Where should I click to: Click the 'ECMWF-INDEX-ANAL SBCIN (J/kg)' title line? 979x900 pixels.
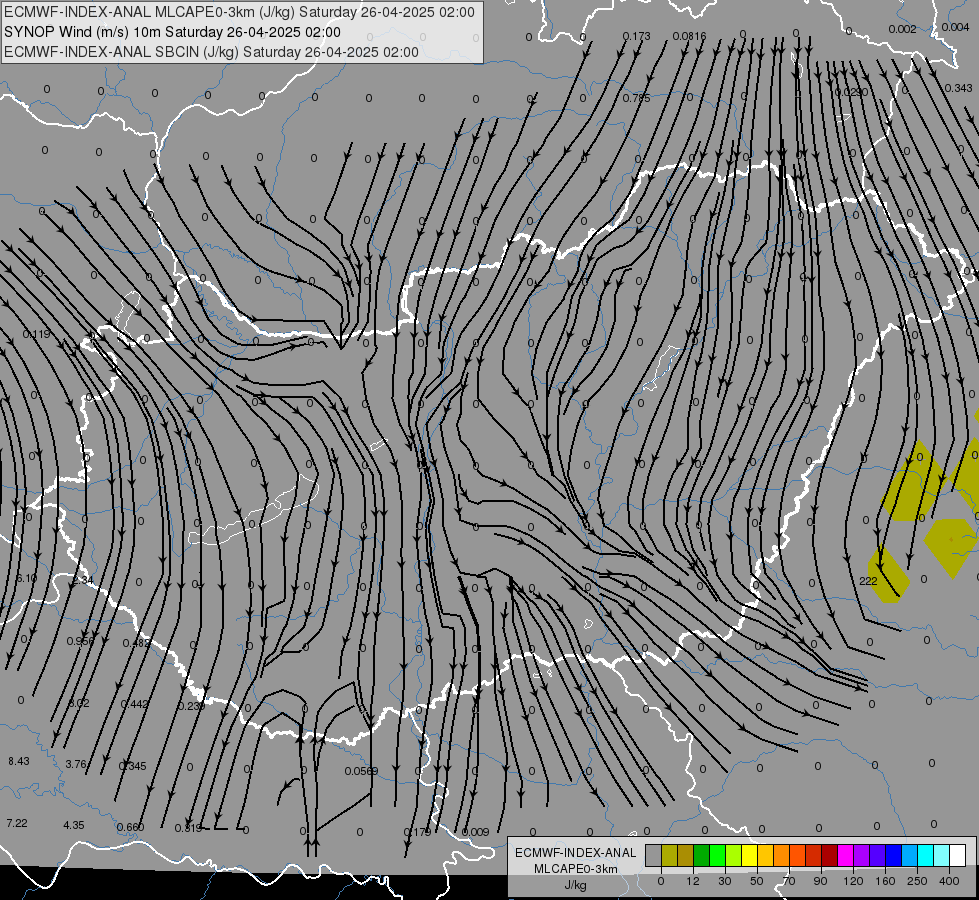click(x=121, y=52)
